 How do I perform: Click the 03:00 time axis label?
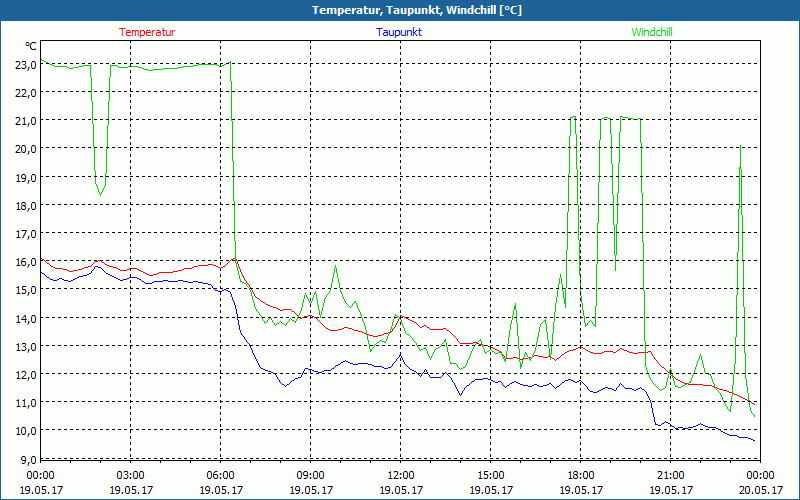tap(131, 476)
